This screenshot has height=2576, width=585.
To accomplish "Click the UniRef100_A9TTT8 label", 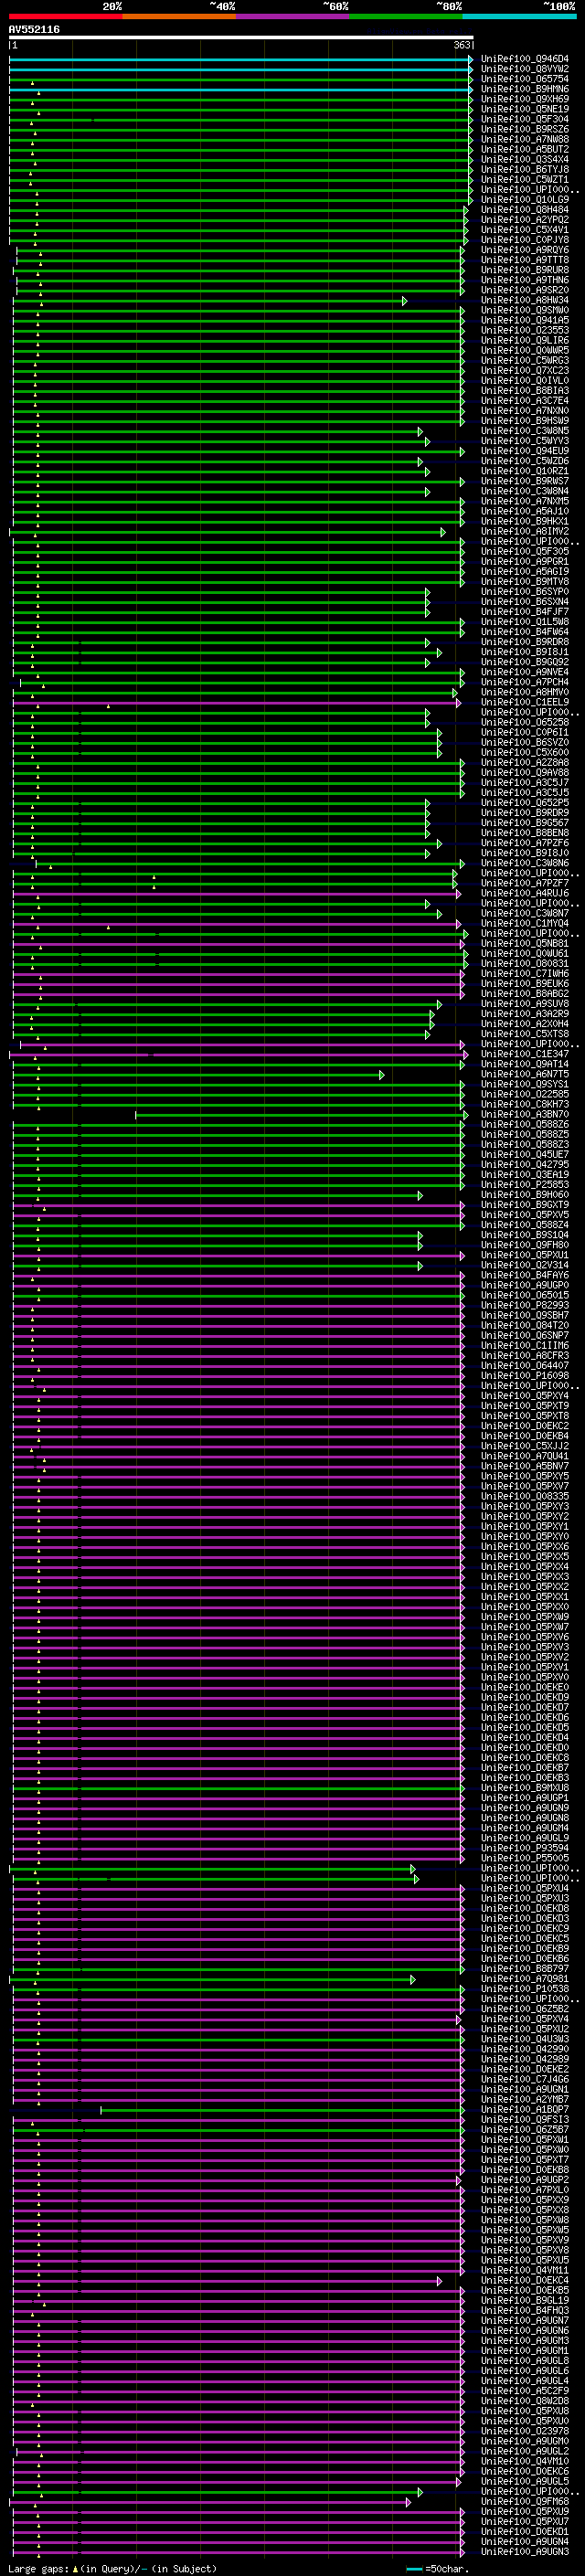I will 525,260.
